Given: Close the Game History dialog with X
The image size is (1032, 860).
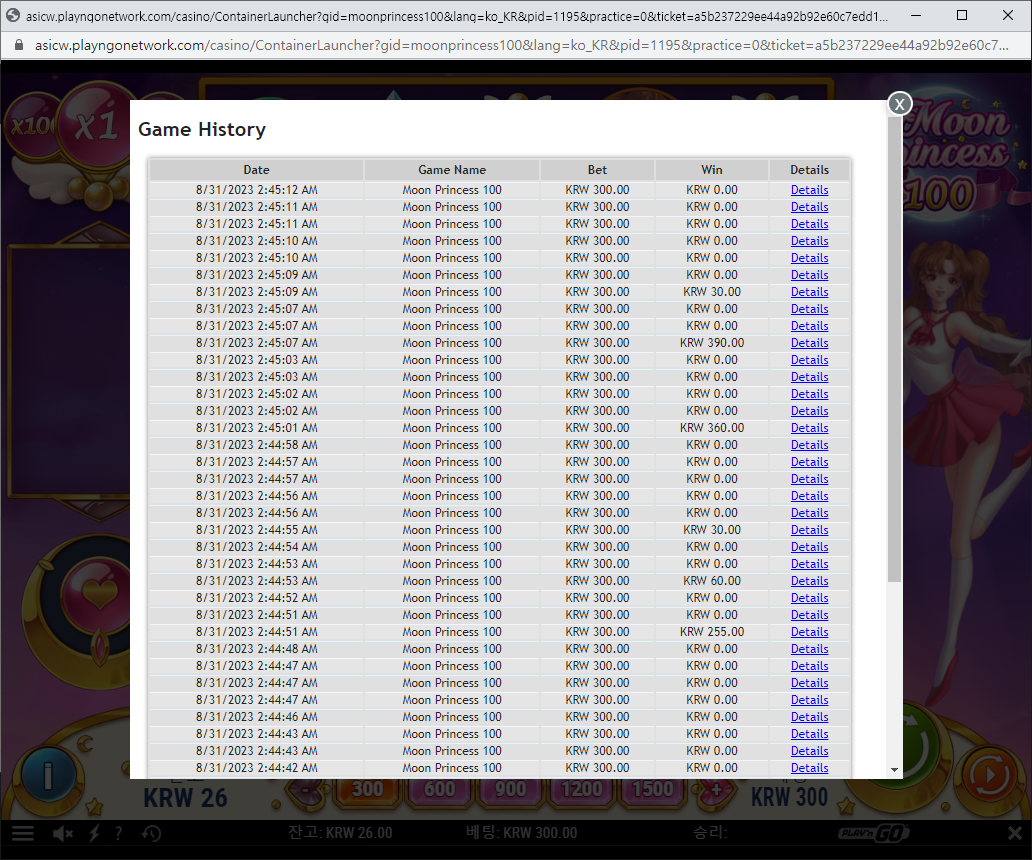Looking at the screenshot, I should (899, 104).
